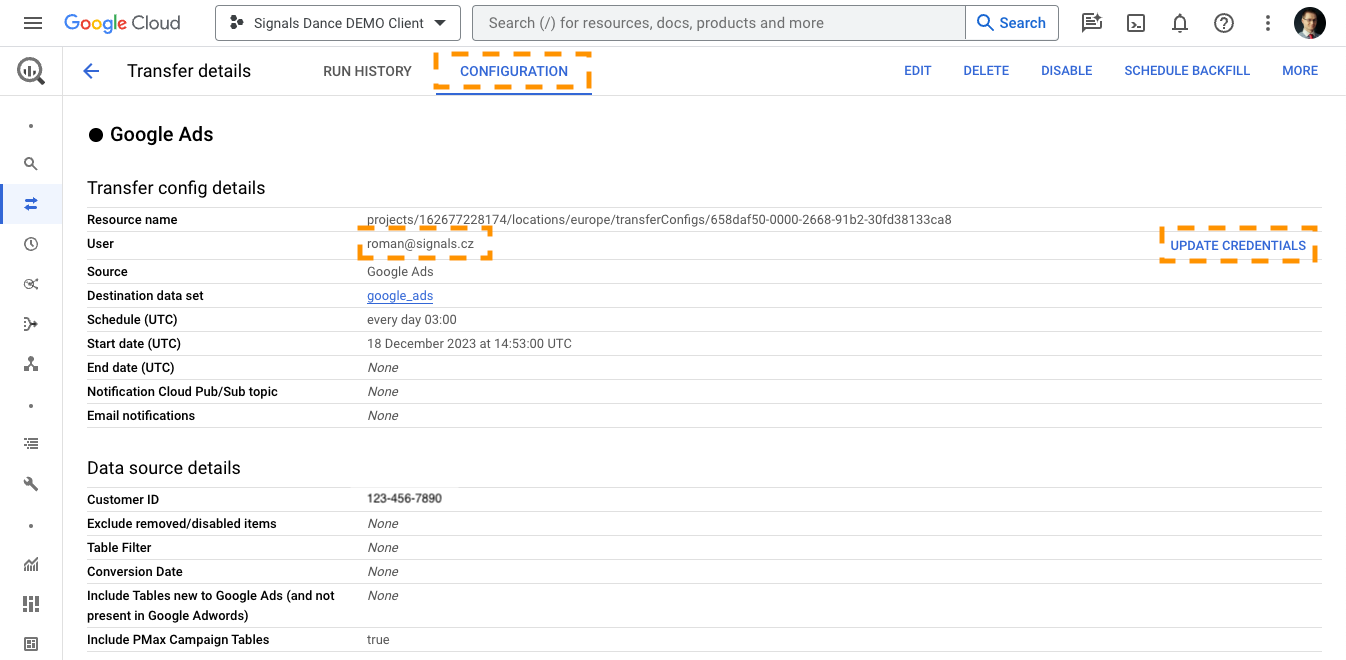Open the Gemini assistant sparkle icon
1346x660 pixels.
point(1092,23)
